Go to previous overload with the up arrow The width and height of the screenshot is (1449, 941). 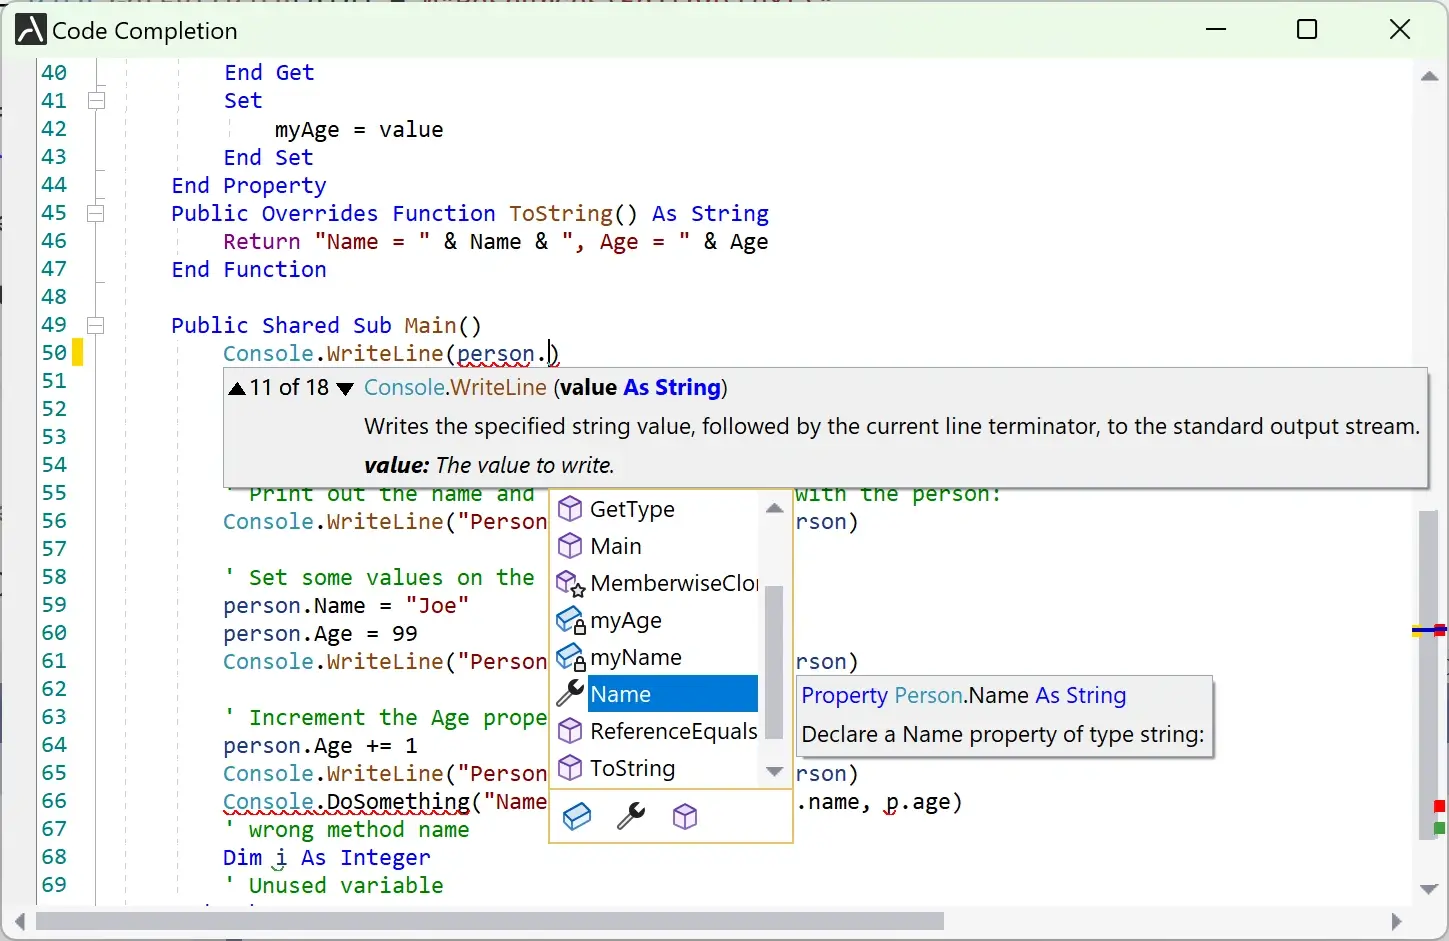[x=236, y=388]
